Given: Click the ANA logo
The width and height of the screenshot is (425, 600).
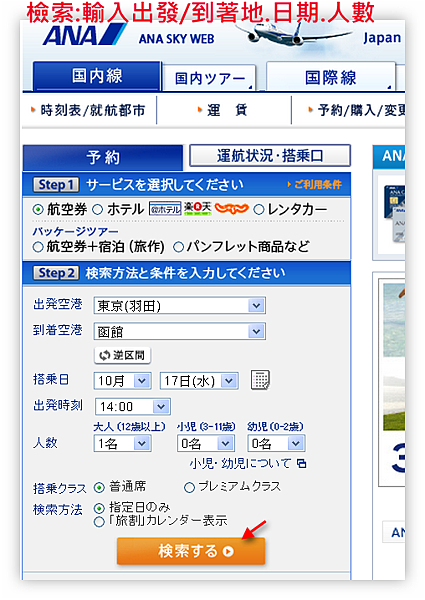Looking at the screenshot, I should coord(84,34).
